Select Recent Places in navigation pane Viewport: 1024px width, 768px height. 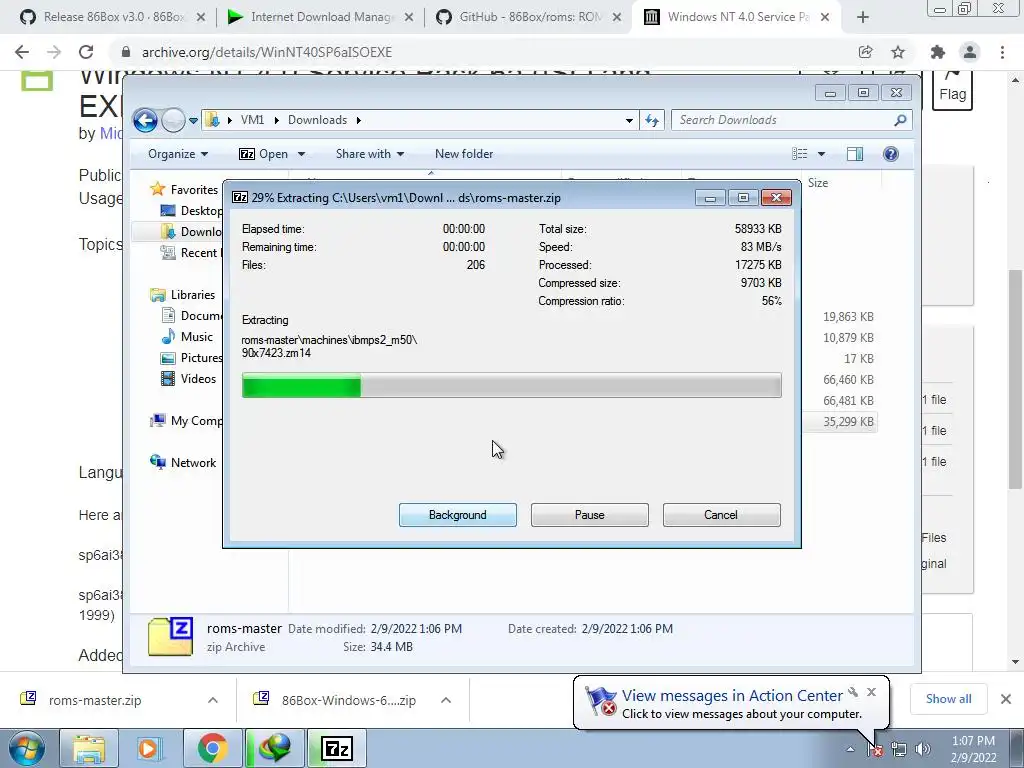tap(190, 253)
